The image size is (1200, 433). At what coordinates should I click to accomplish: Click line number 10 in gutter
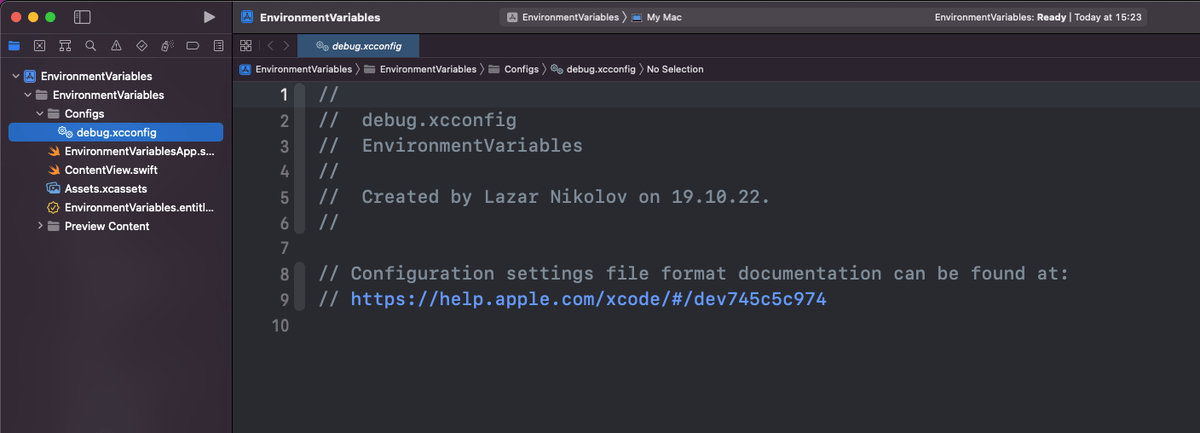tap(279, 325)
